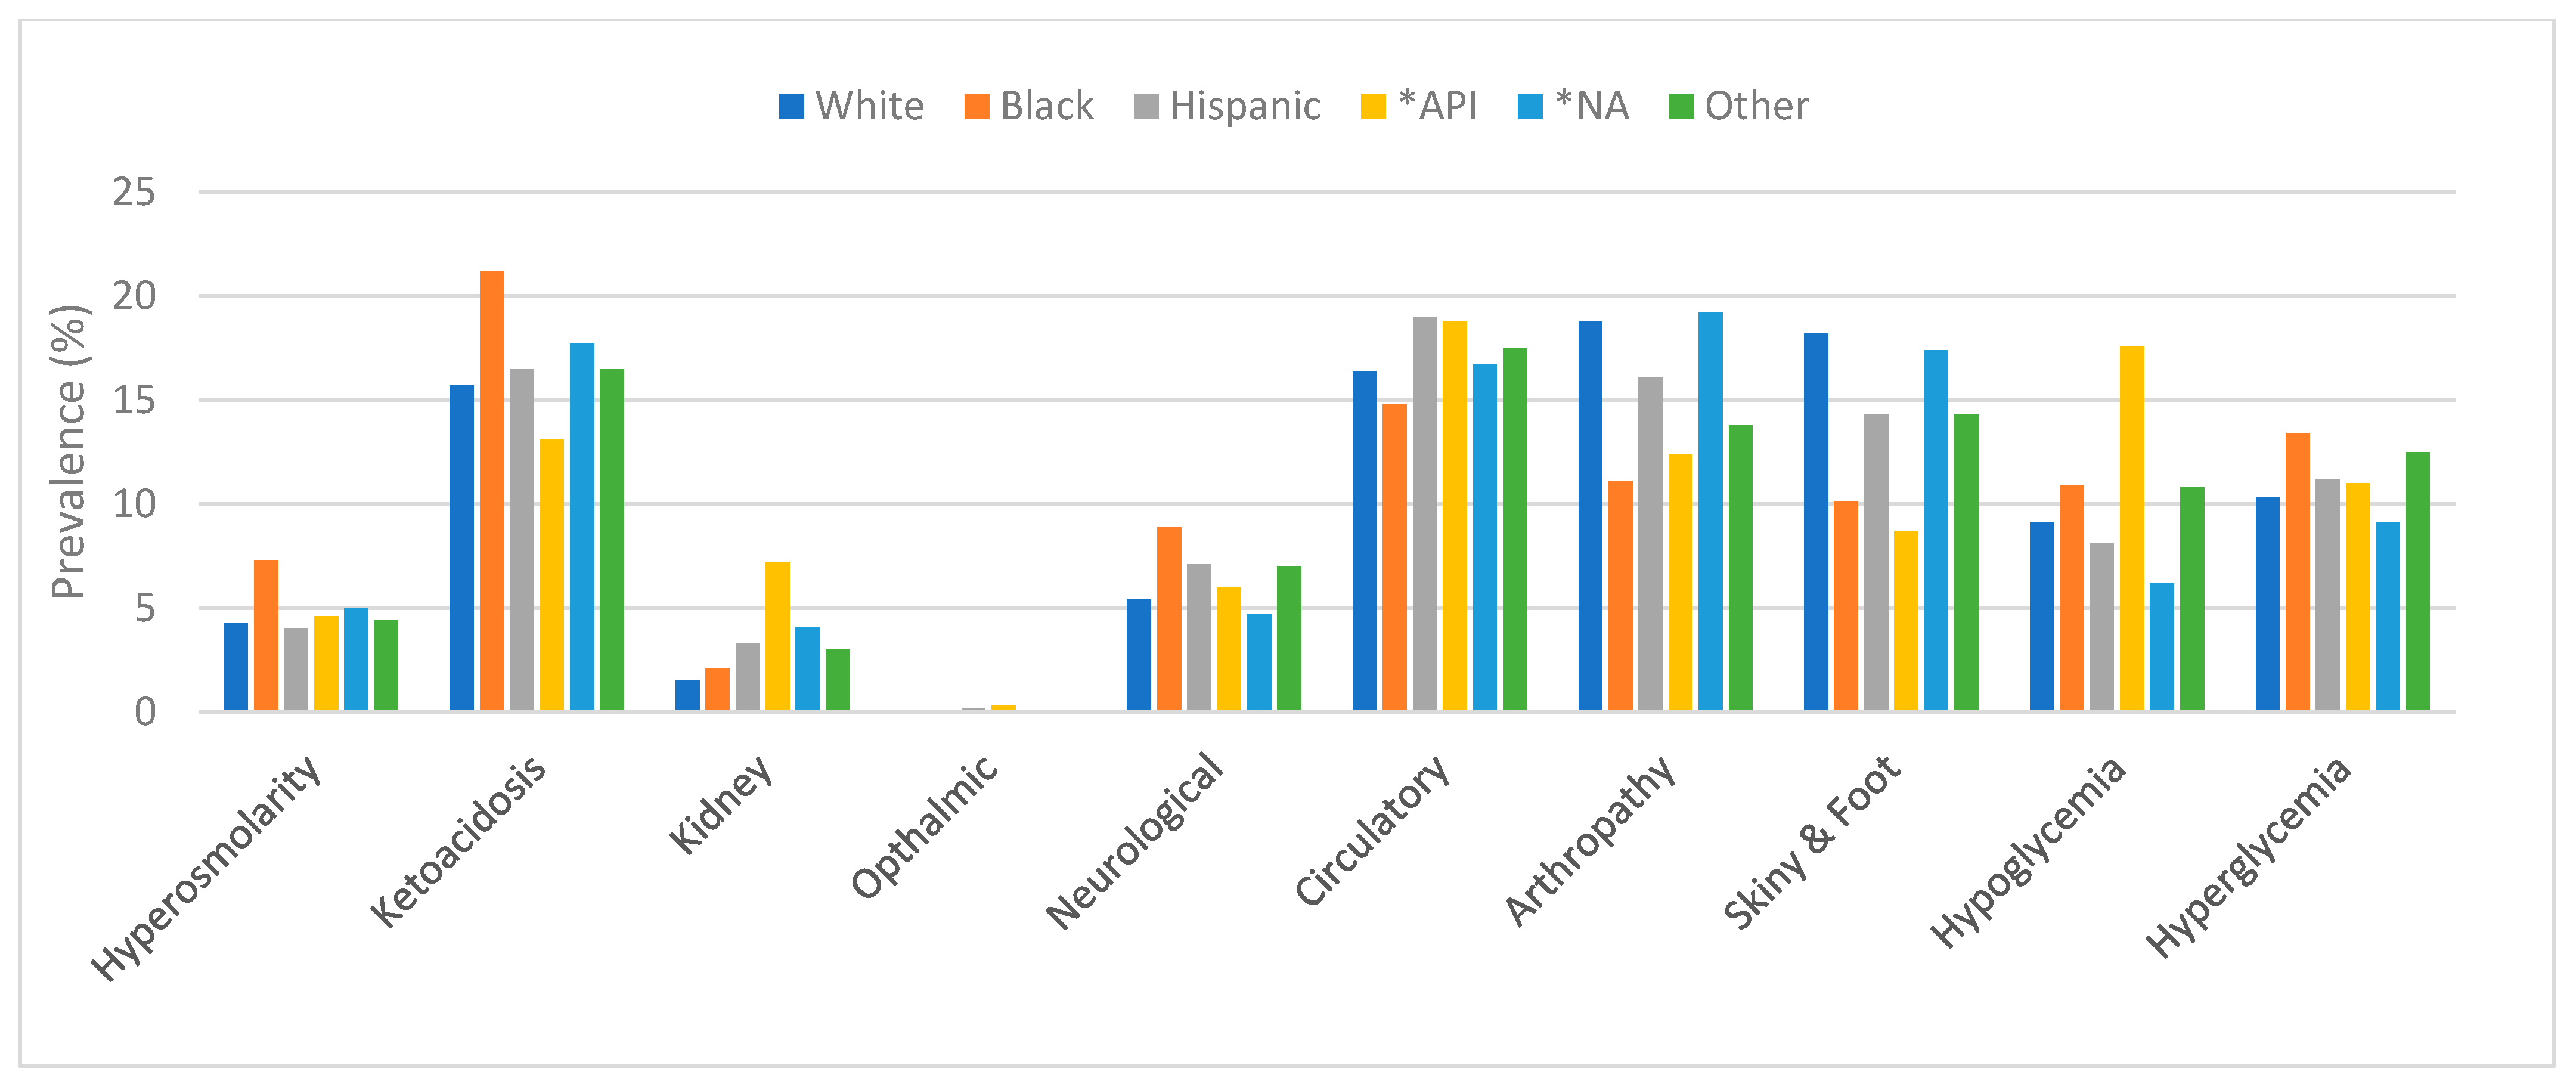Select the Prevalence (%) axis title

(69, 452)
